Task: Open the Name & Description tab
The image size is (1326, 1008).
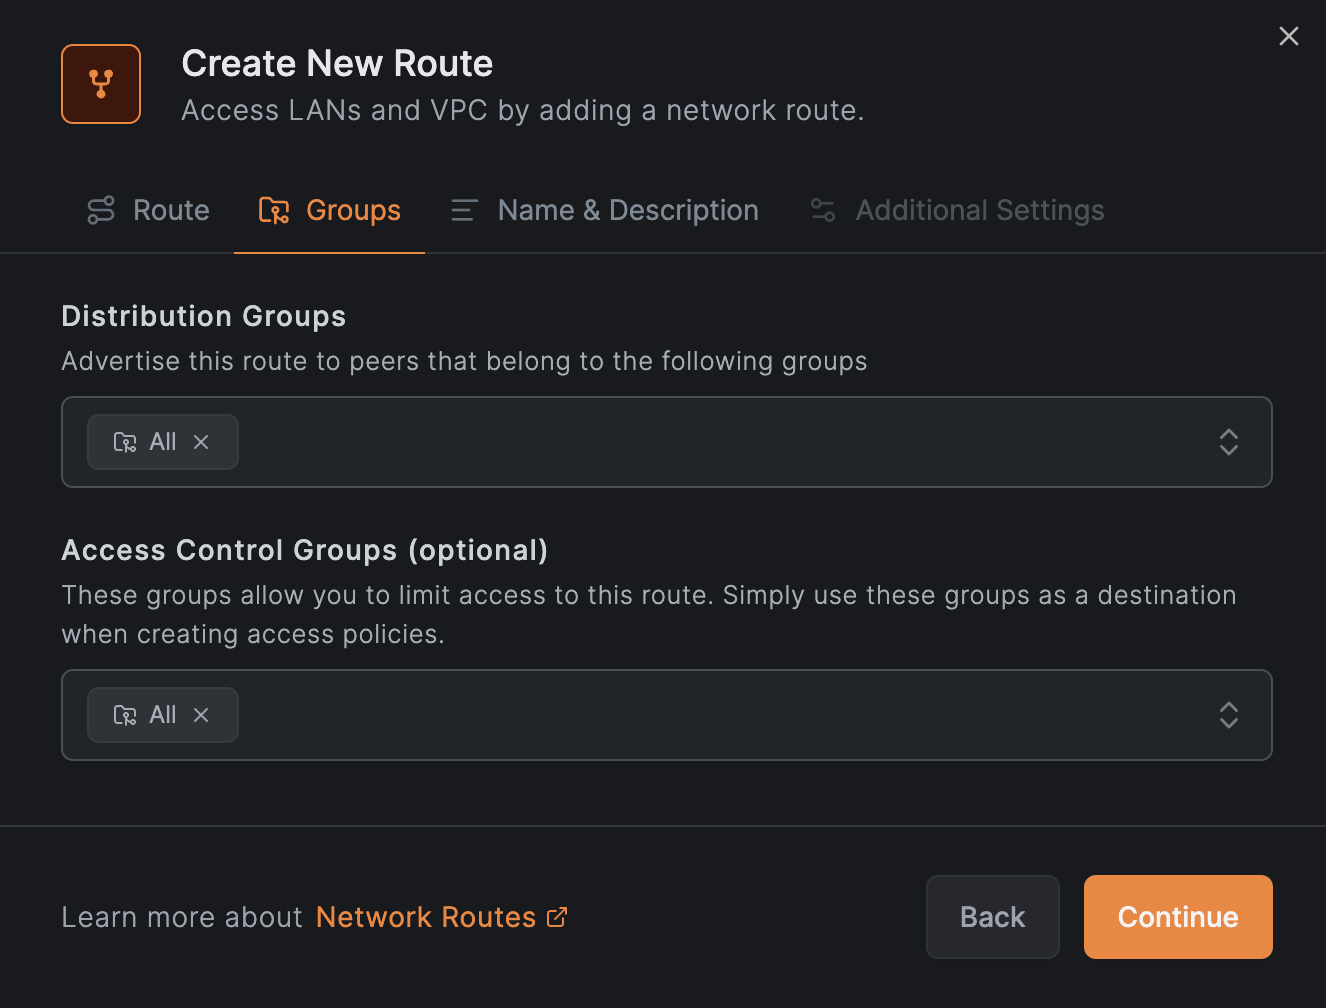Action: [x=604, y=210]
